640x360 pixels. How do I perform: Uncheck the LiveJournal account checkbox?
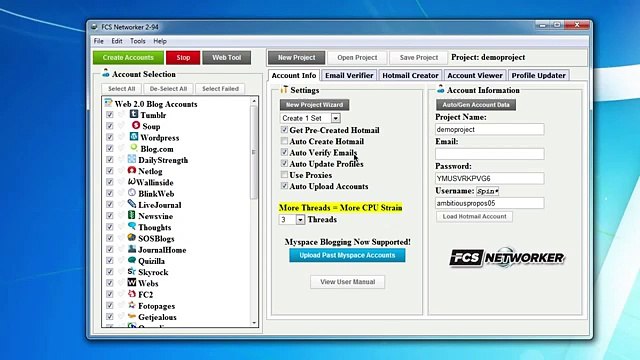[110, 204]
